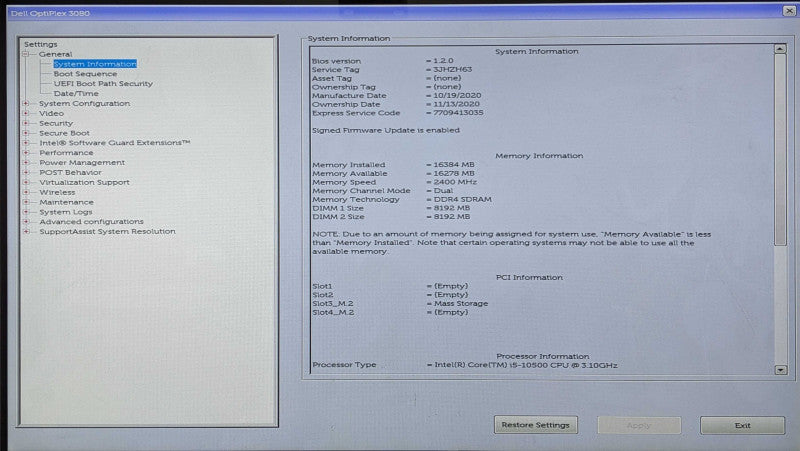Select the Security category label
Screen dimensions: 800x451
tap(56, 123)
